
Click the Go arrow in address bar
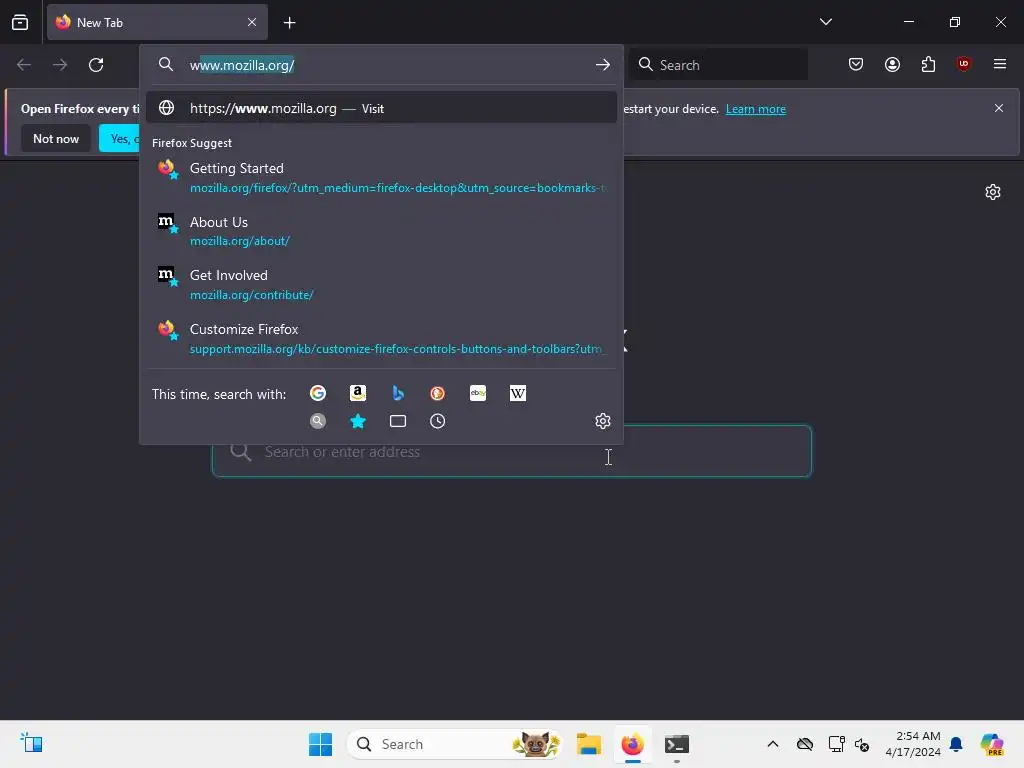[602, 65]
